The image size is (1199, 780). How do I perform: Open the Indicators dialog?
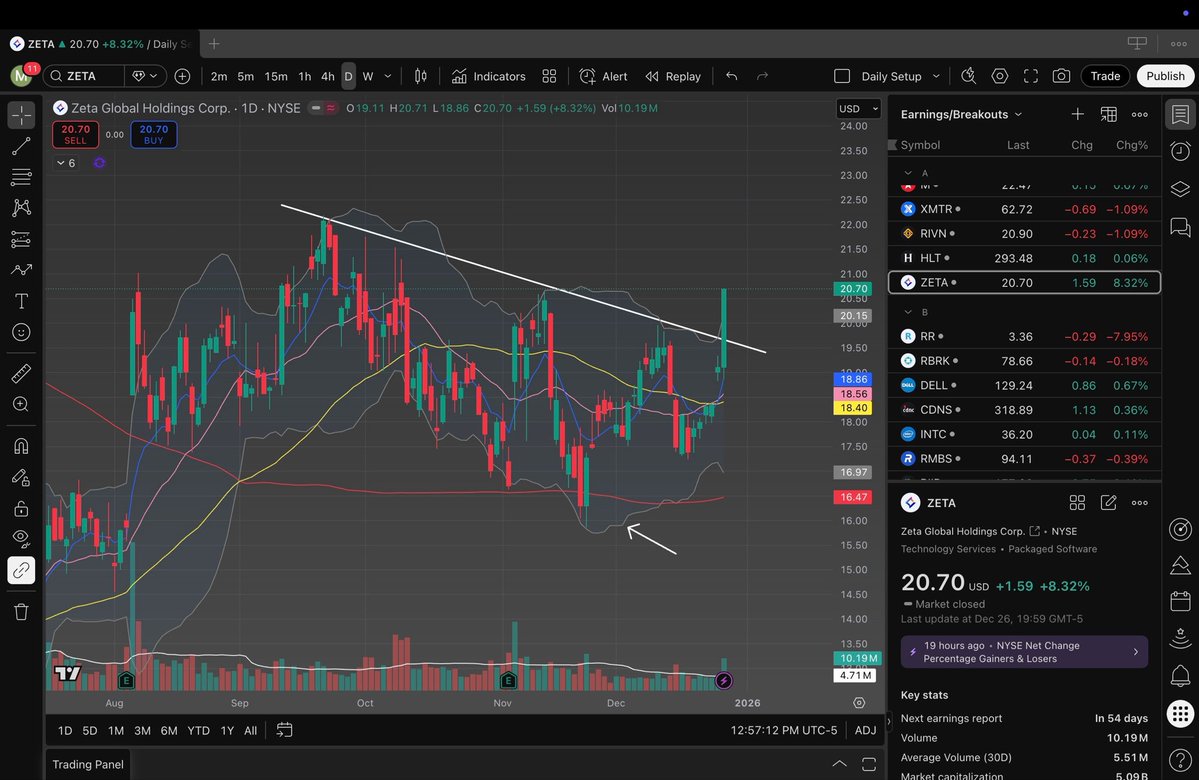point(489,76)
